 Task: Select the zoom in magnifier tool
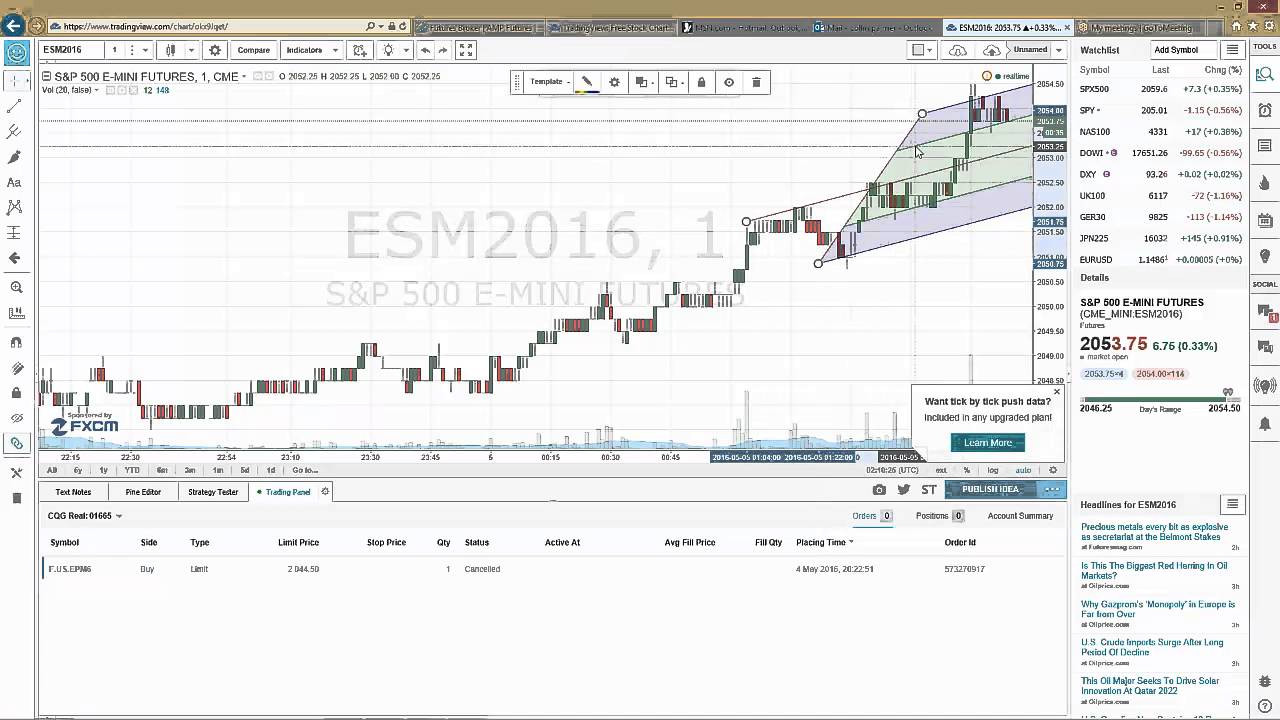[15, 287]
